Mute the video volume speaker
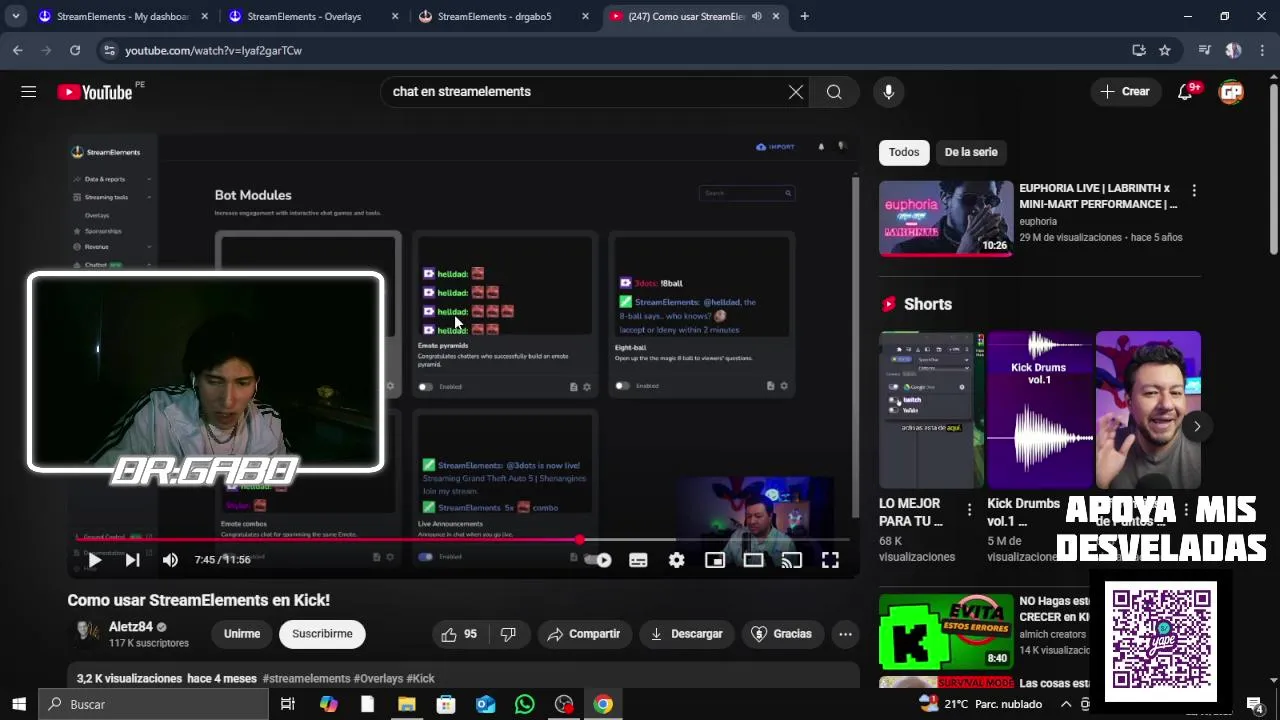 tap(170, 560)
